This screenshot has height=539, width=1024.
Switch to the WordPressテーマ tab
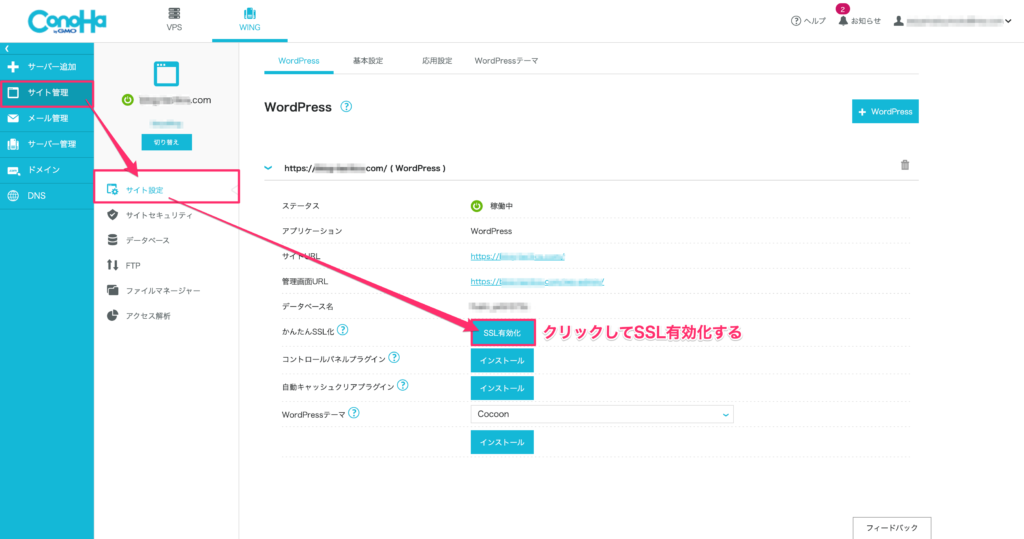pyautogui.click(x=506, y=61)
